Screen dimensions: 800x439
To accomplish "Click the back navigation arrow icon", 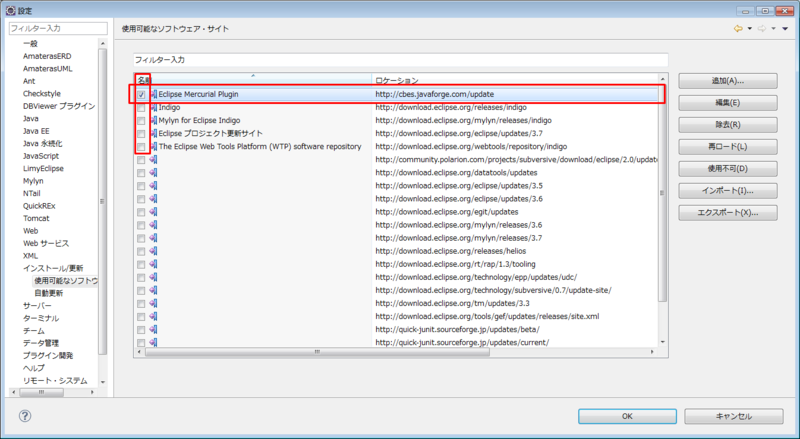I will 738,29.
